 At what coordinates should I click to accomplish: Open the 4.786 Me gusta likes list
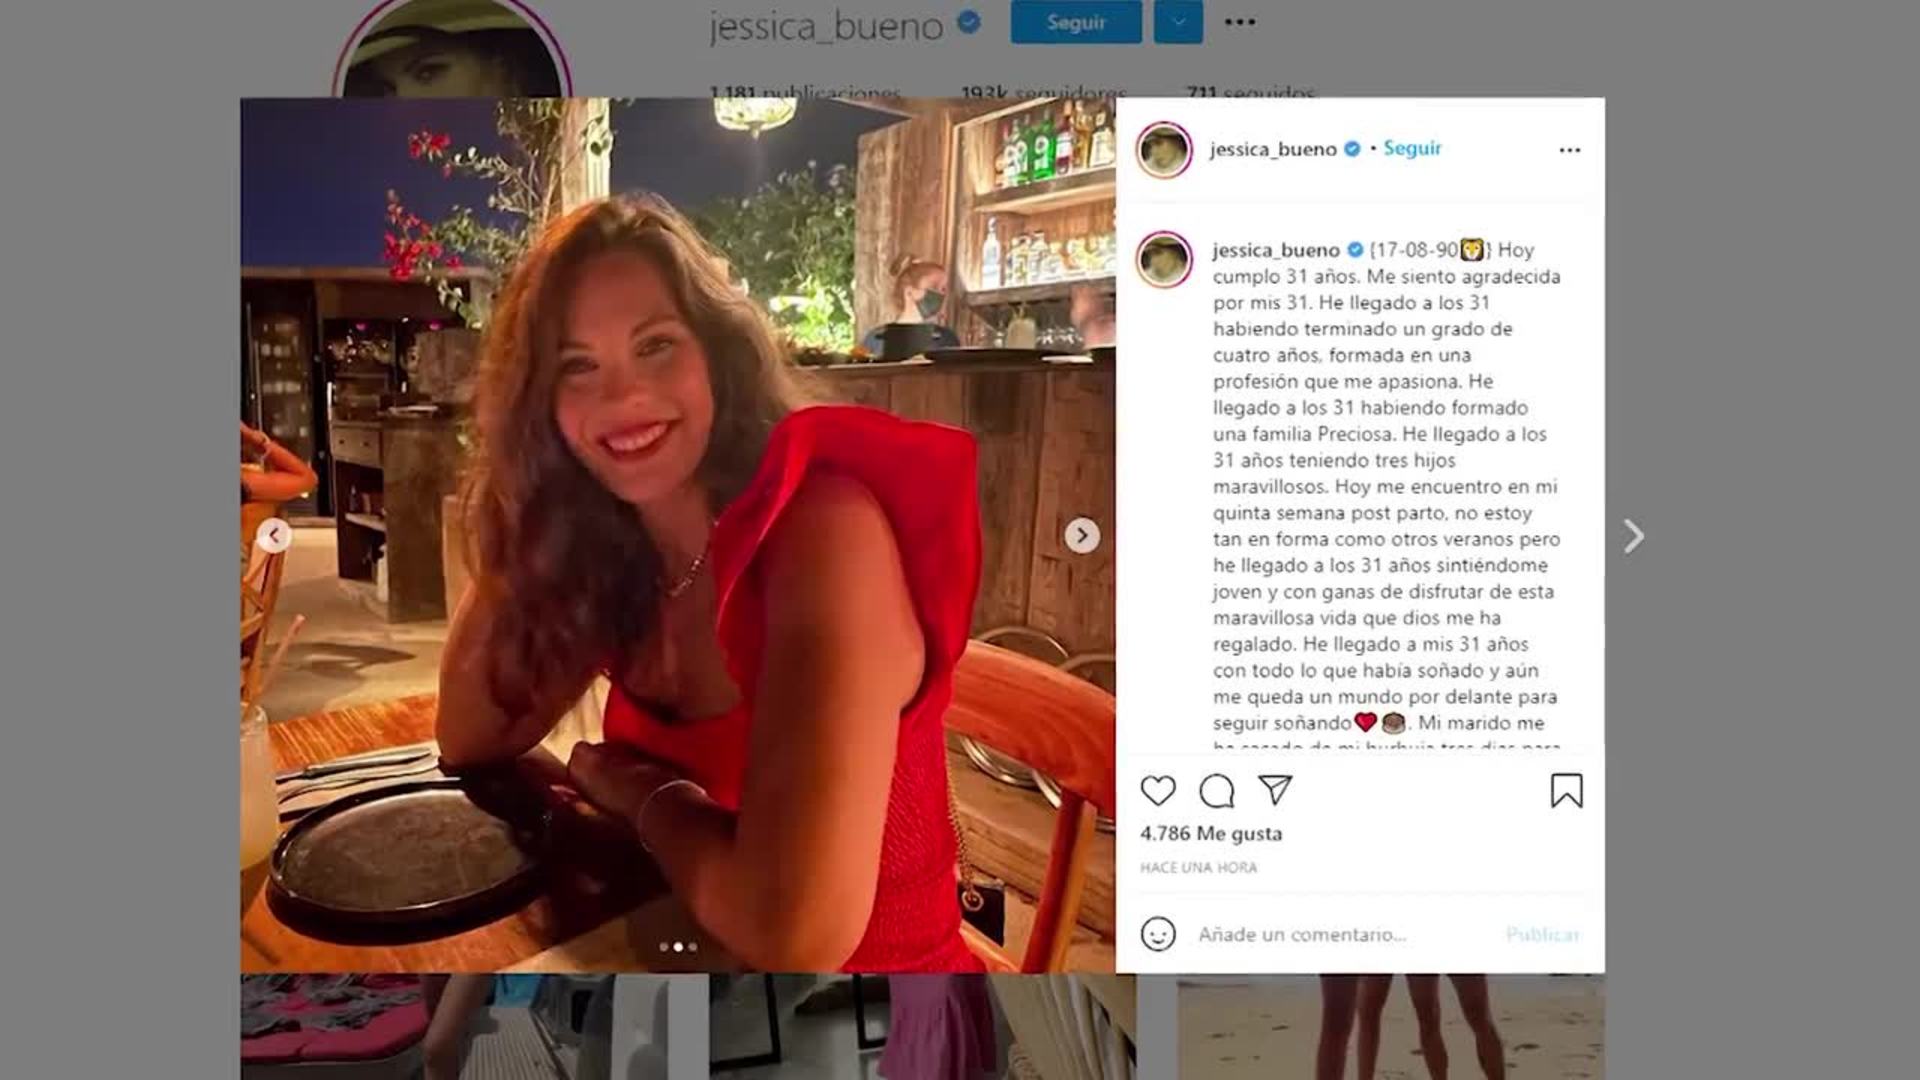pyautogui.click(x=1211, y=833)
